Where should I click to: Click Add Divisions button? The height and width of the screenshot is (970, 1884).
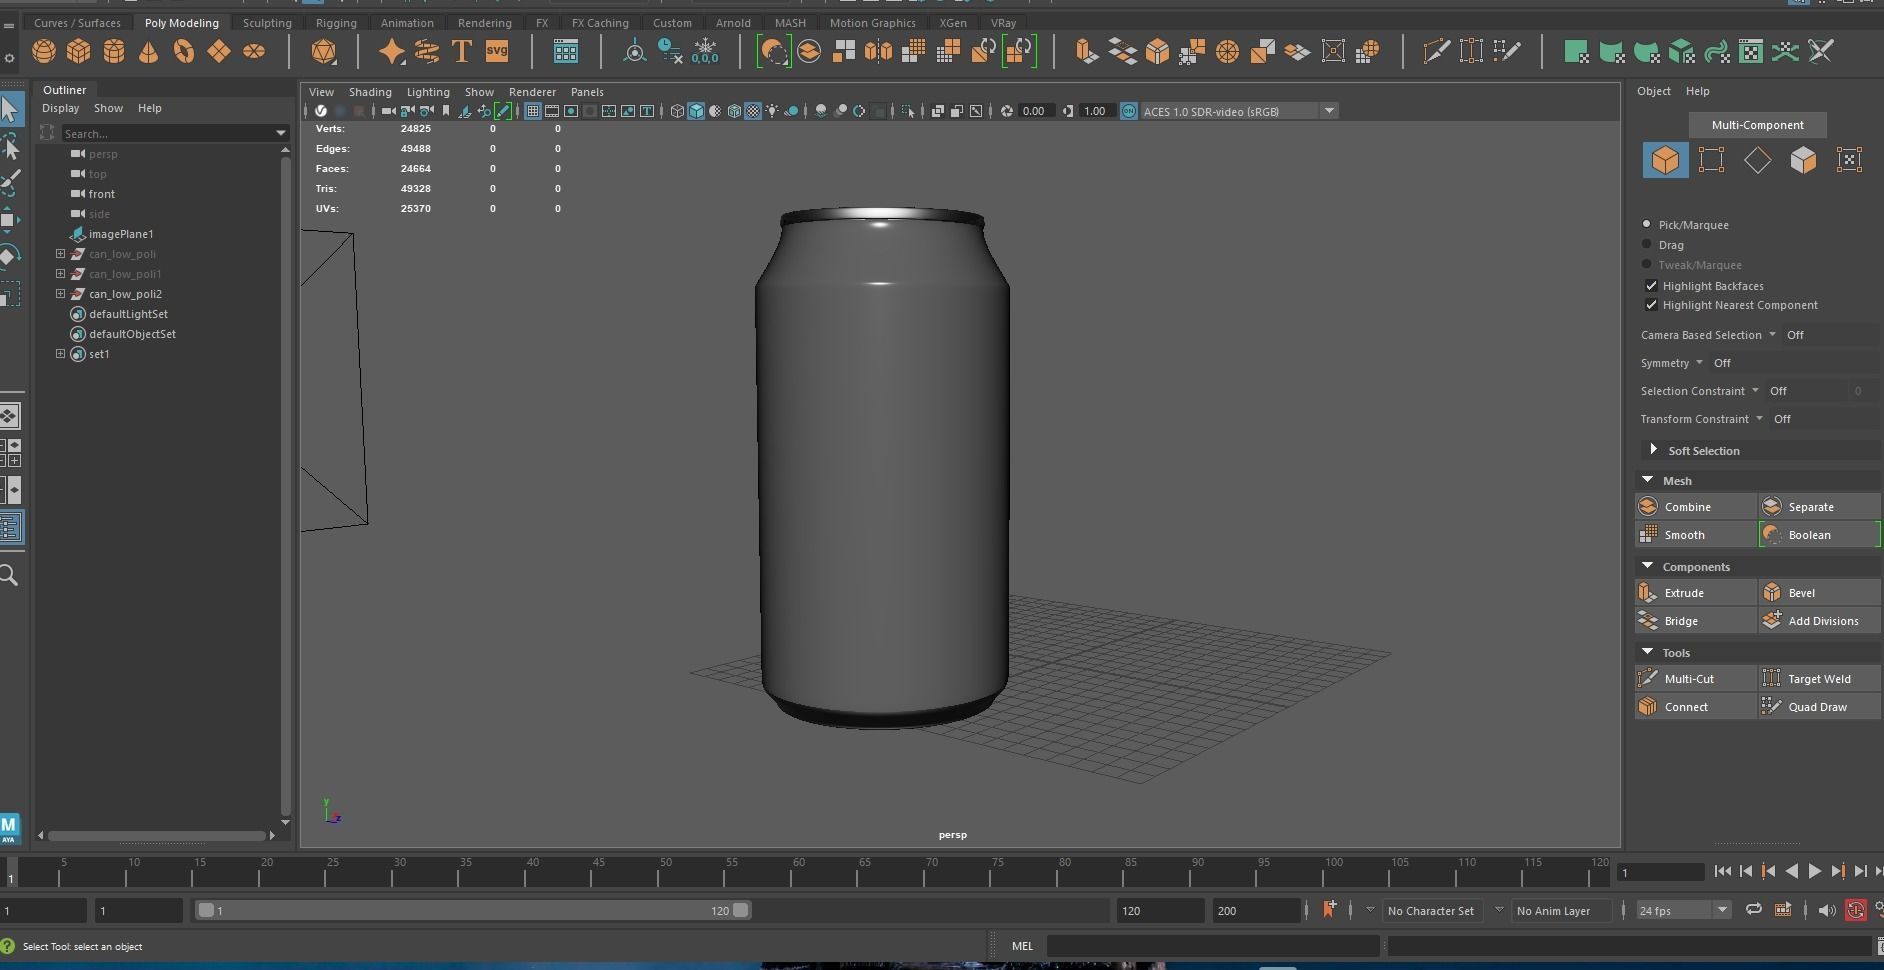point(1820,621)
